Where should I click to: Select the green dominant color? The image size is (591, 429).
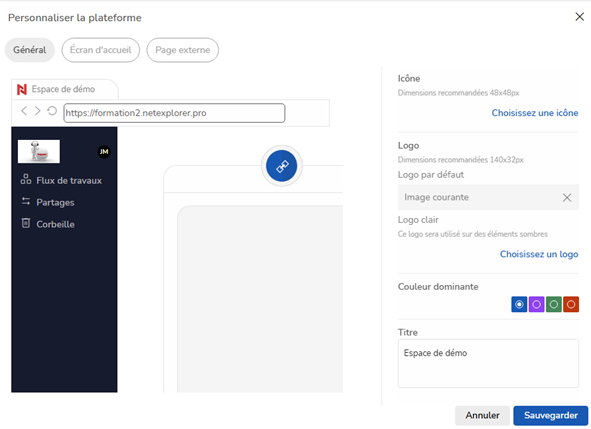(x=554, y=304)
